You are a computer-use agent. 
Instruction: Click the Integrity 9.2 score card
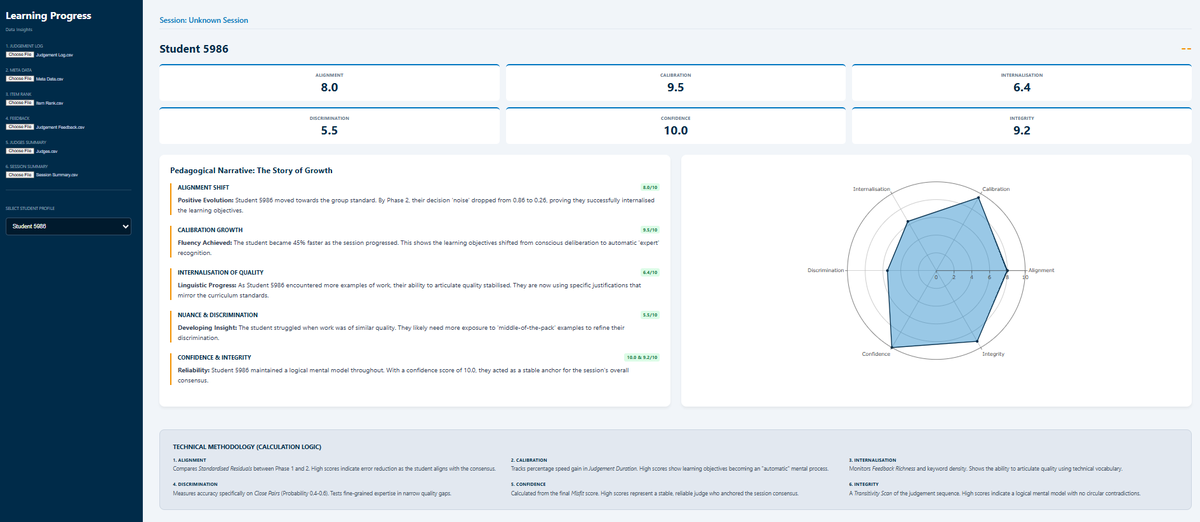point(1021,125)
